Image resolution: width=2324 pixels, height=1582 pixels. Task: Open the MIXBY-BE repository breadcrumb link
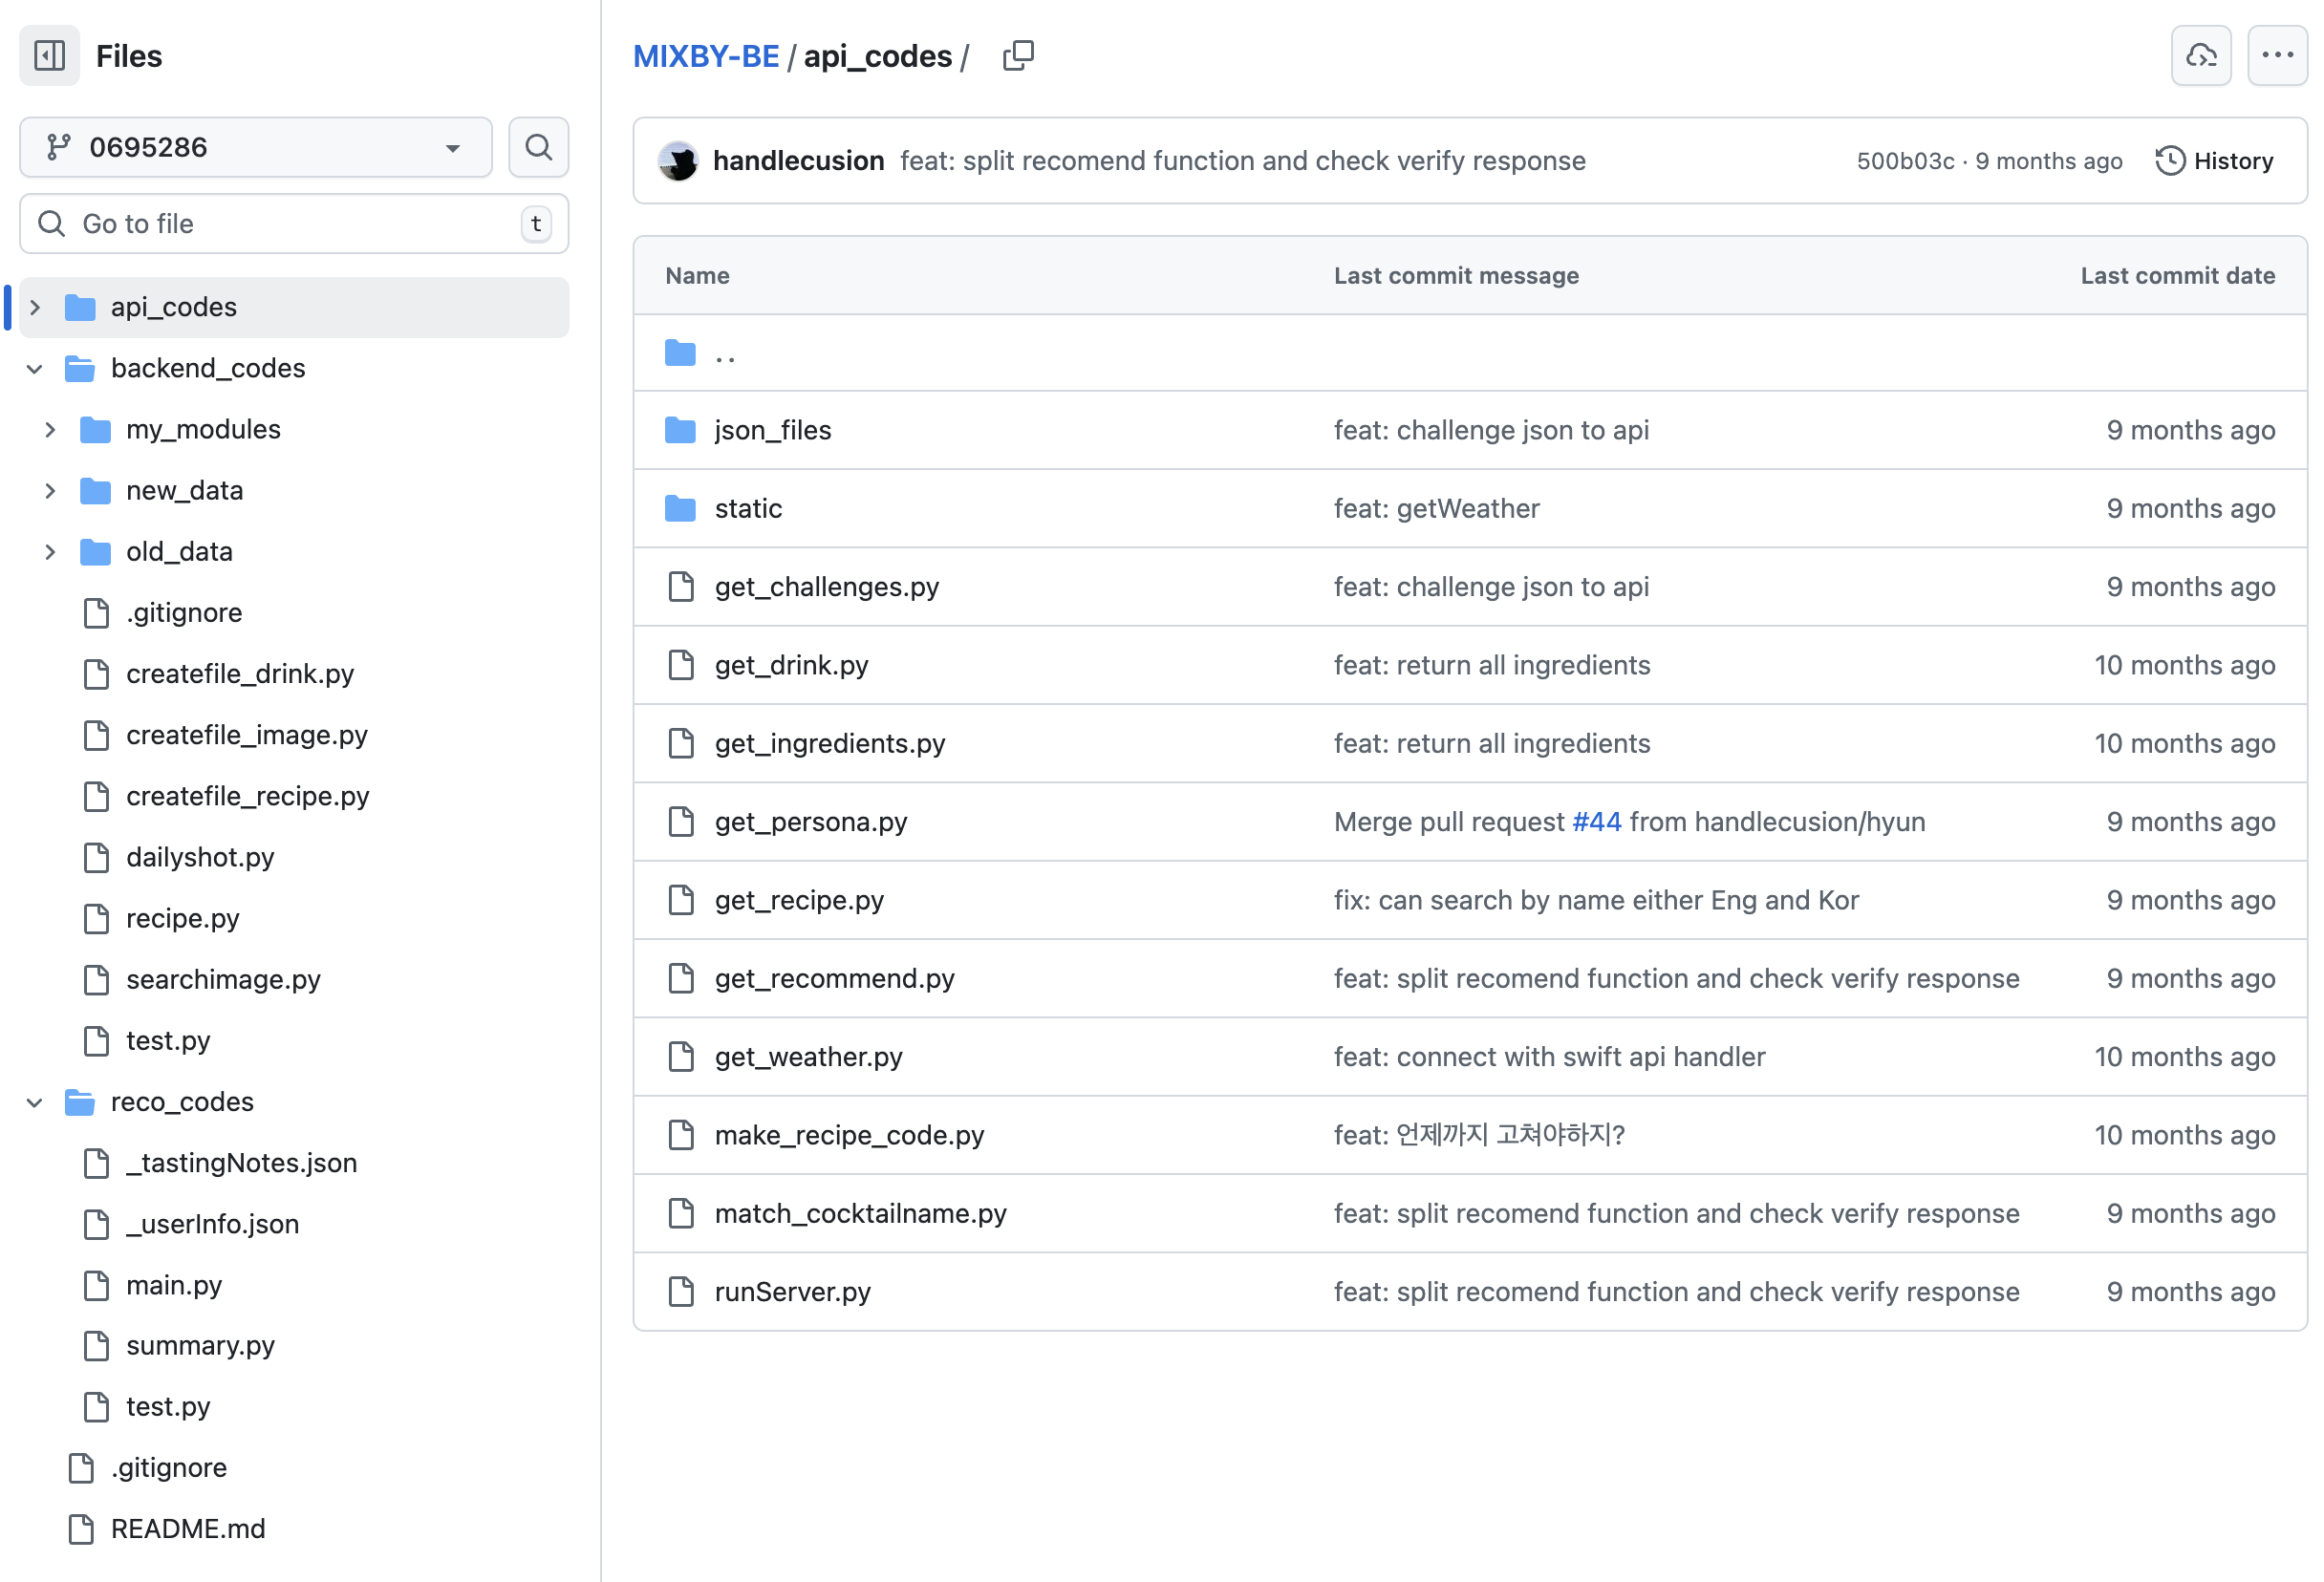[705, 56]
